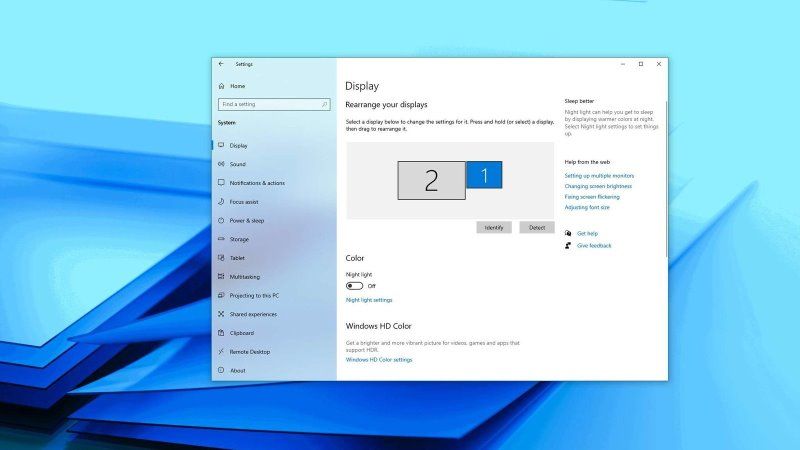
Task: Click the Notifications & actions icon
Action: [x=221, y=183]
